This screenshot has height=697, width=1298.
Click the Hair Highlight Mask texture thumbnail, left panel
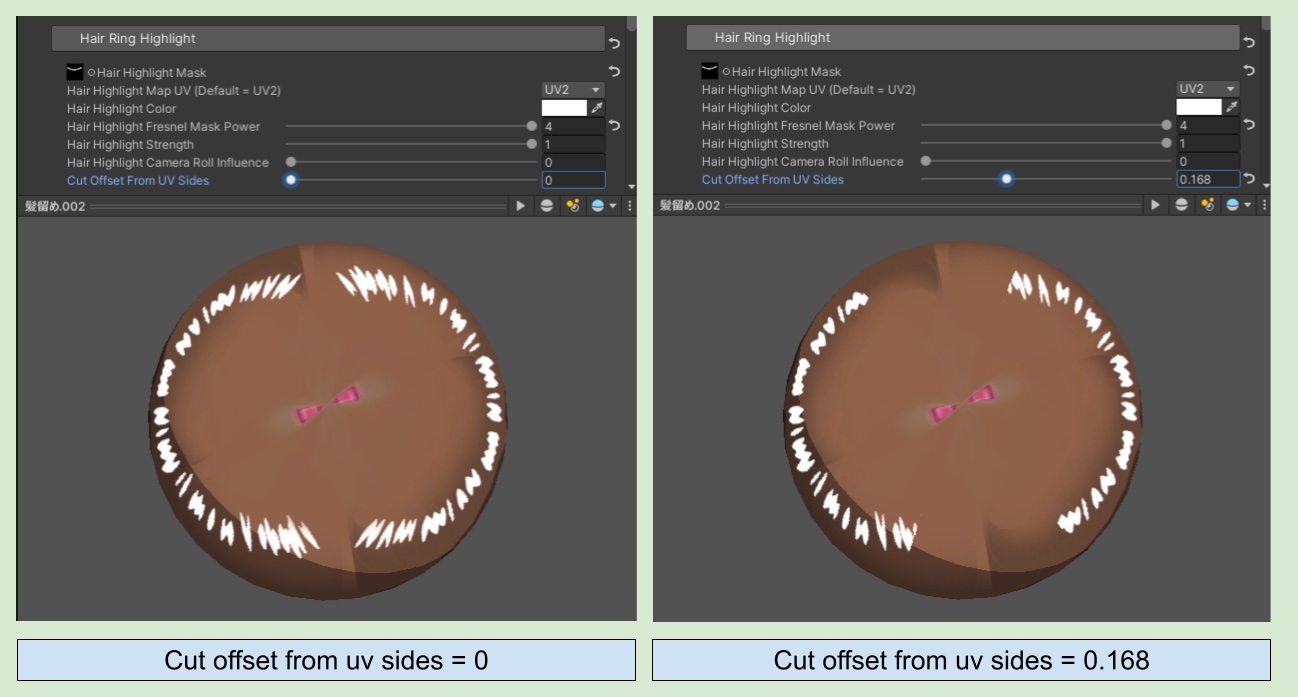75,72
